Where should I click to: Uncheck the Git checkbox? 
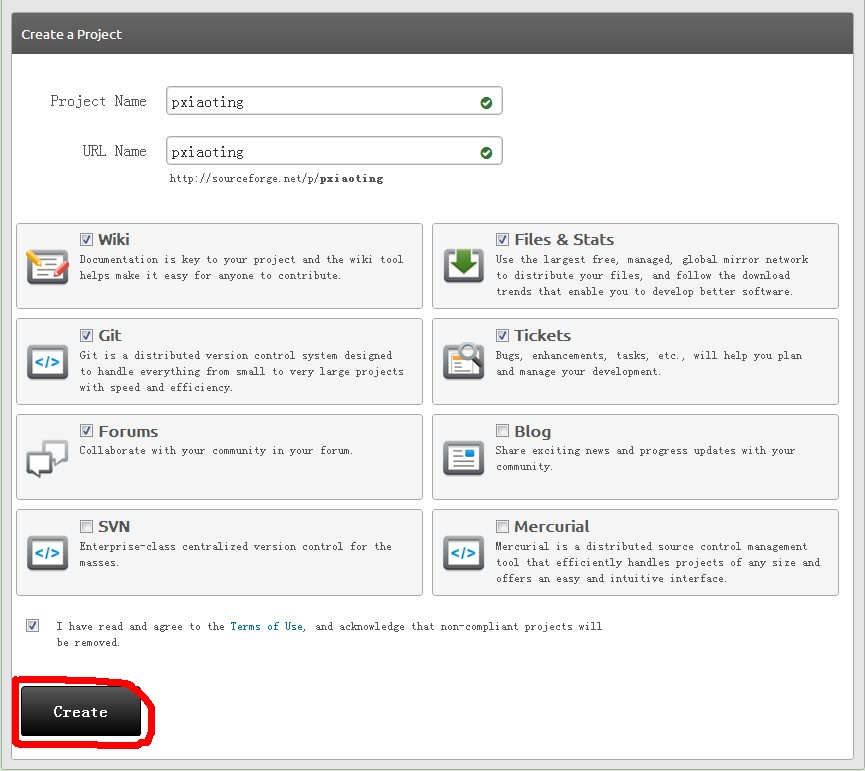86,335
